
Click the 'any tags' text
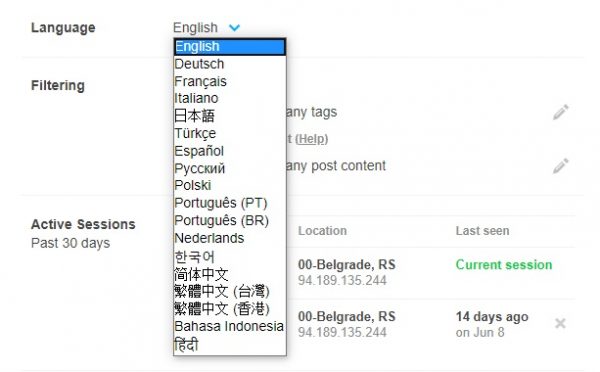[311, 112]
